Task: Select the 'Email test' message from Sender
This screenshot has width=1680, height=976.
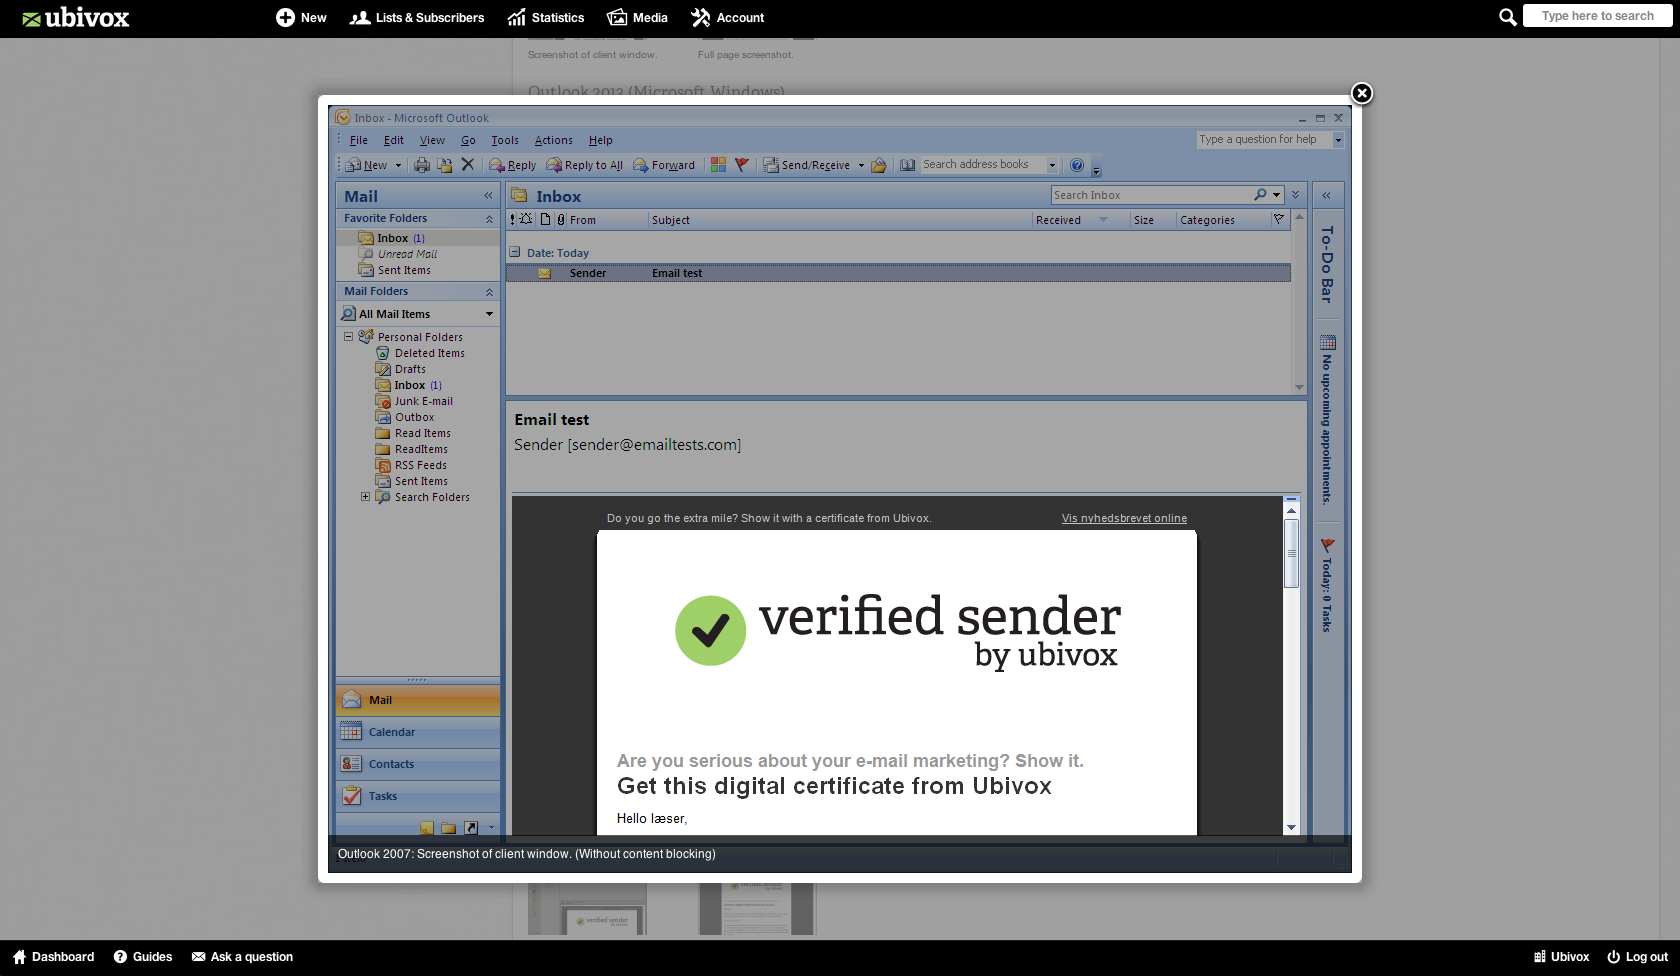Action: tap(898, 273)
